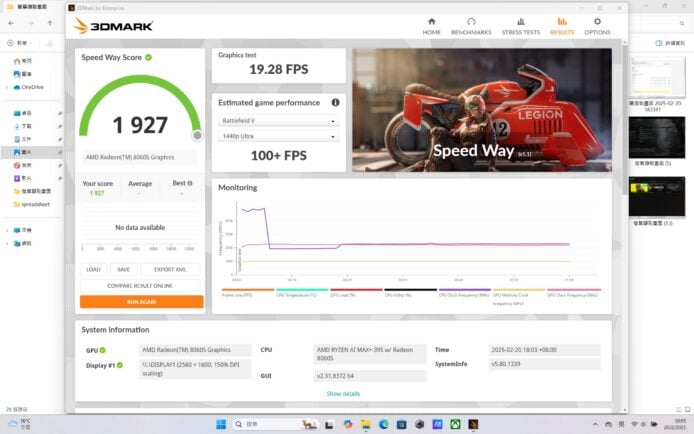
Task: Click the LOAD button
Action: [93, 269]
